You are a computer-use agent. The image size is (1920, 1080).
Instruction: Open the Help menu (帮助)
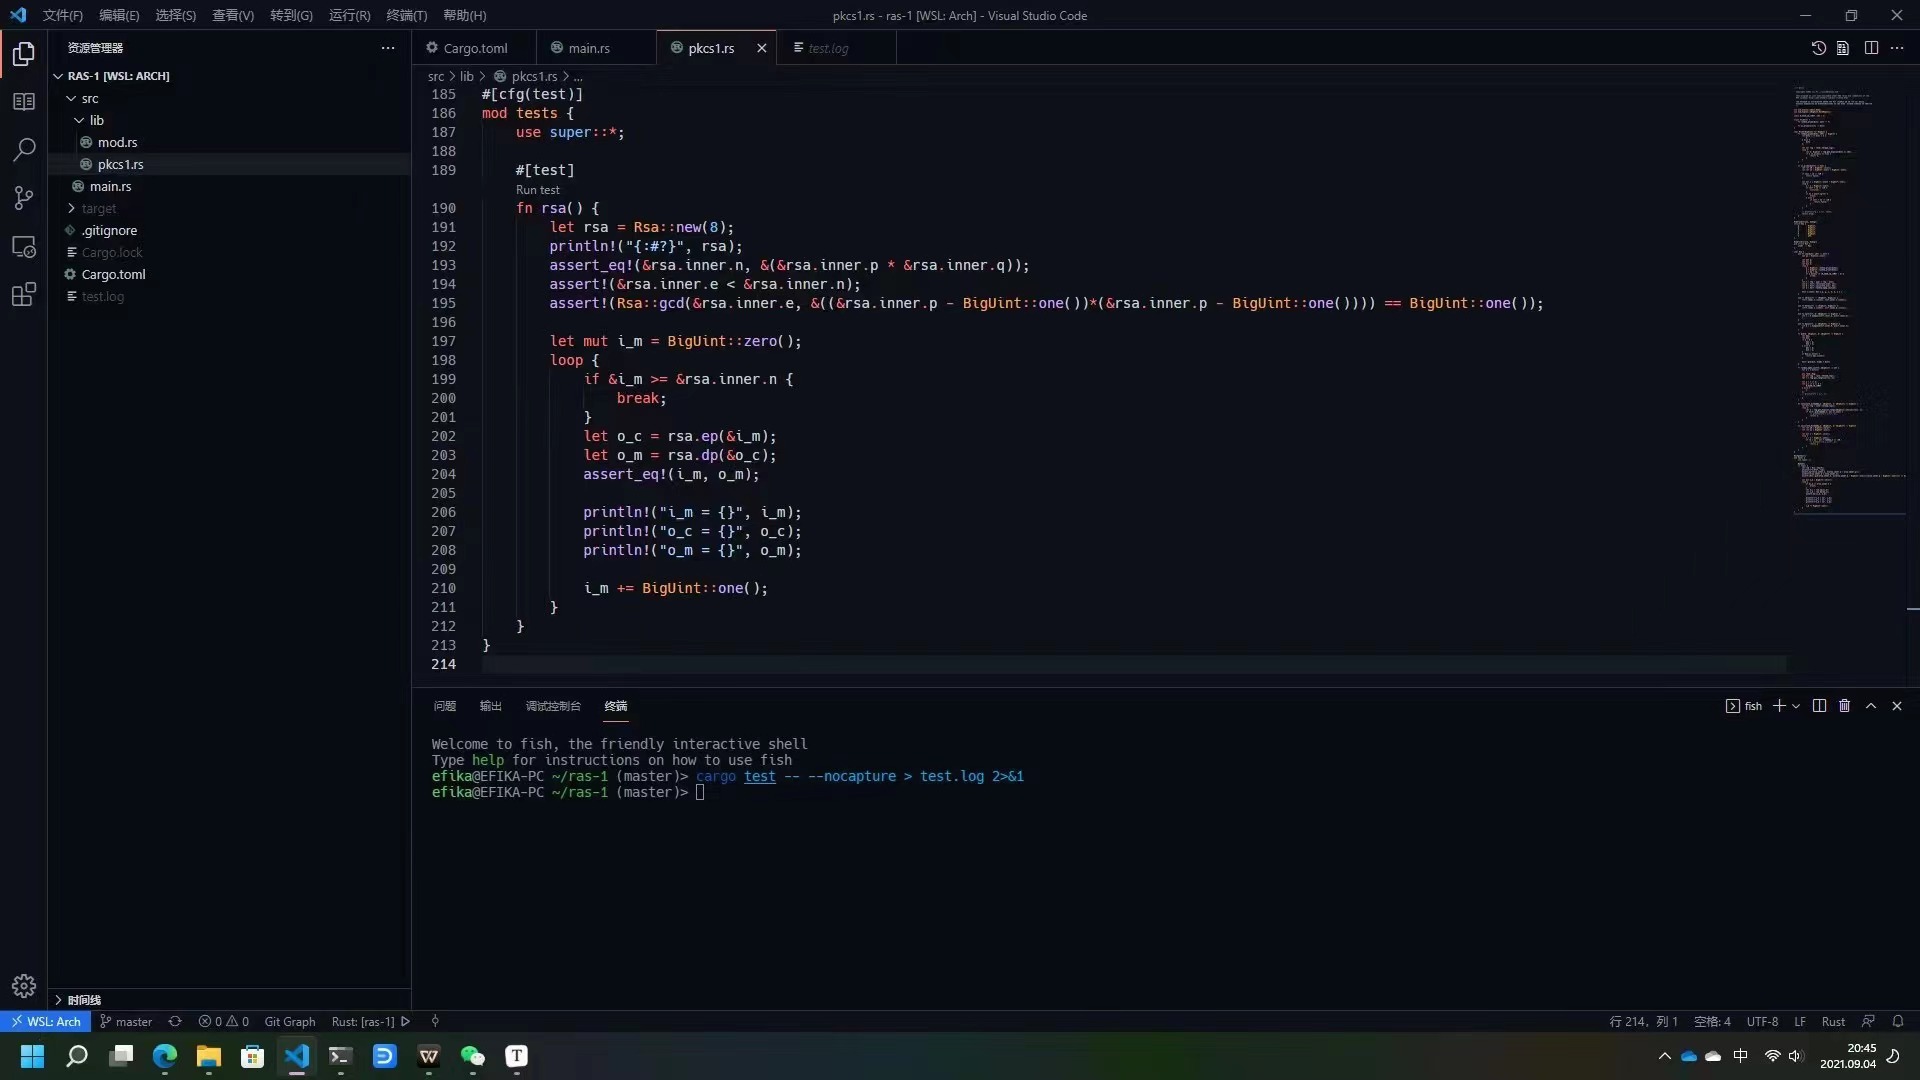point(465,15)
